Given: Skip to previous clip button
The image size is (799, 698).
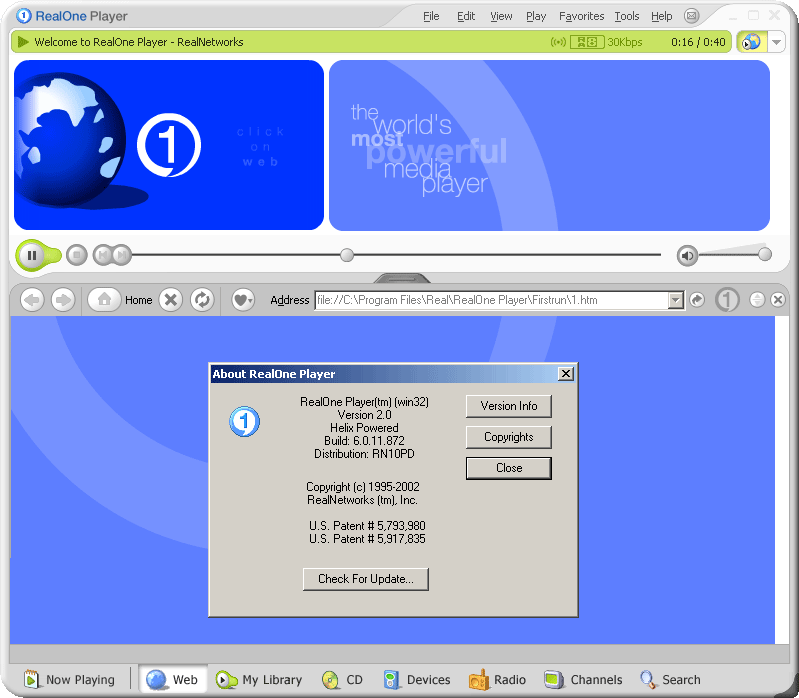Looking at the screenshot, I should (x=102, y=255).
